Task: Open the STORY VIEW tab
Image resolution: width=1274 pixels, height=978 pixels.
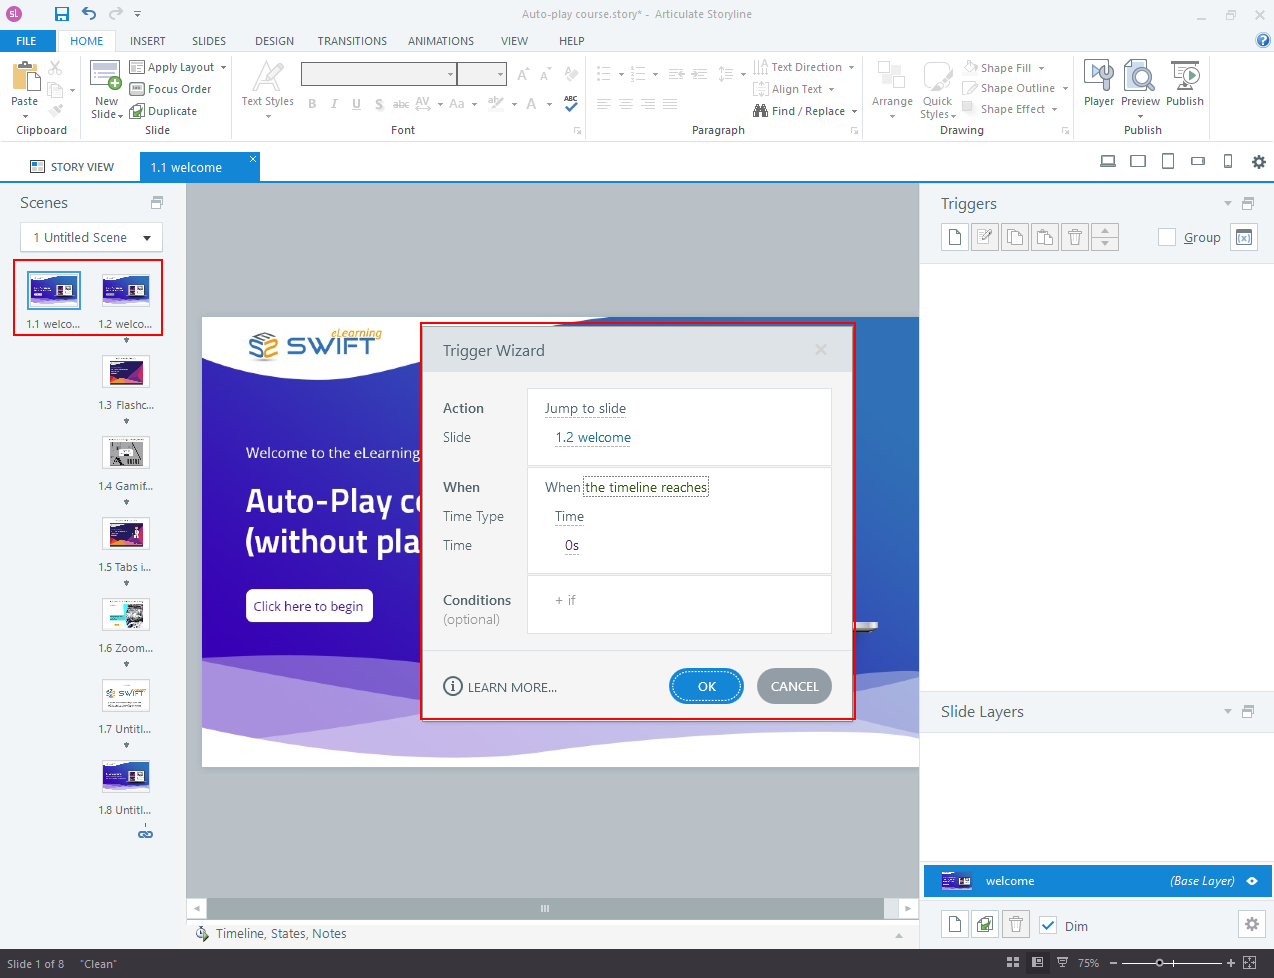Action: pos(72,167)
